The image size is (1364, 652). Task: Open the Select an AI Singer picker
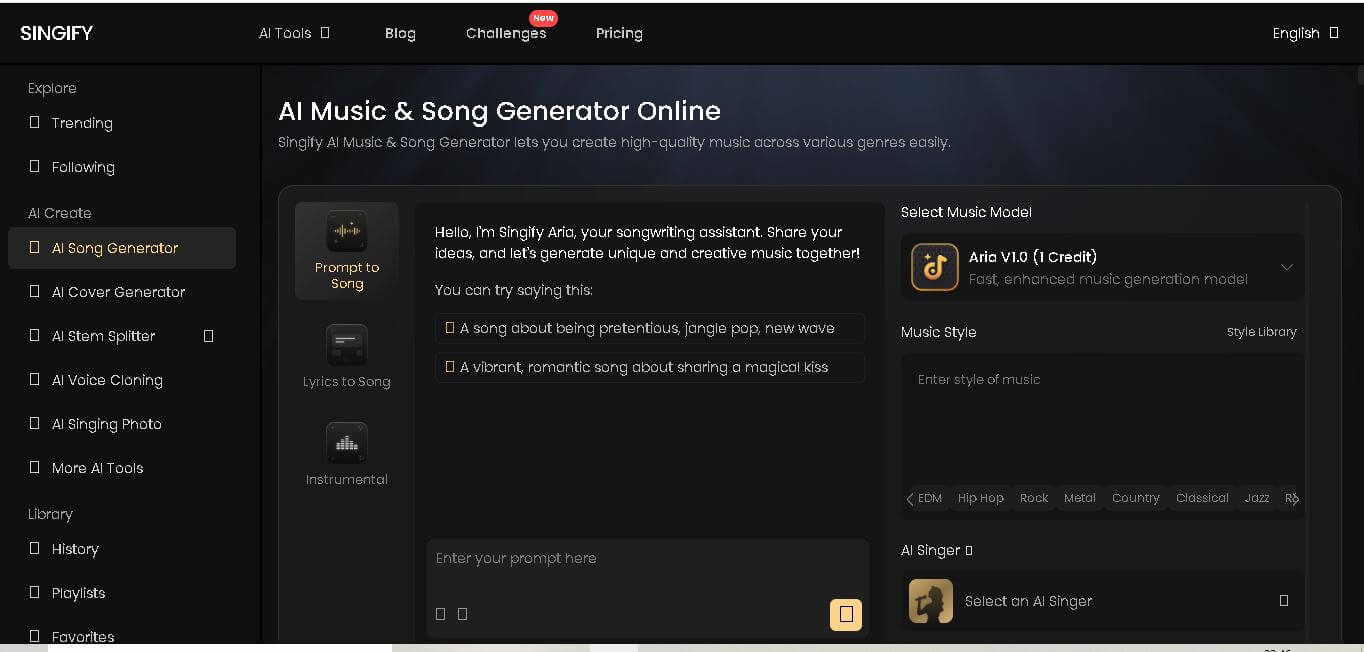[1102, 601]
